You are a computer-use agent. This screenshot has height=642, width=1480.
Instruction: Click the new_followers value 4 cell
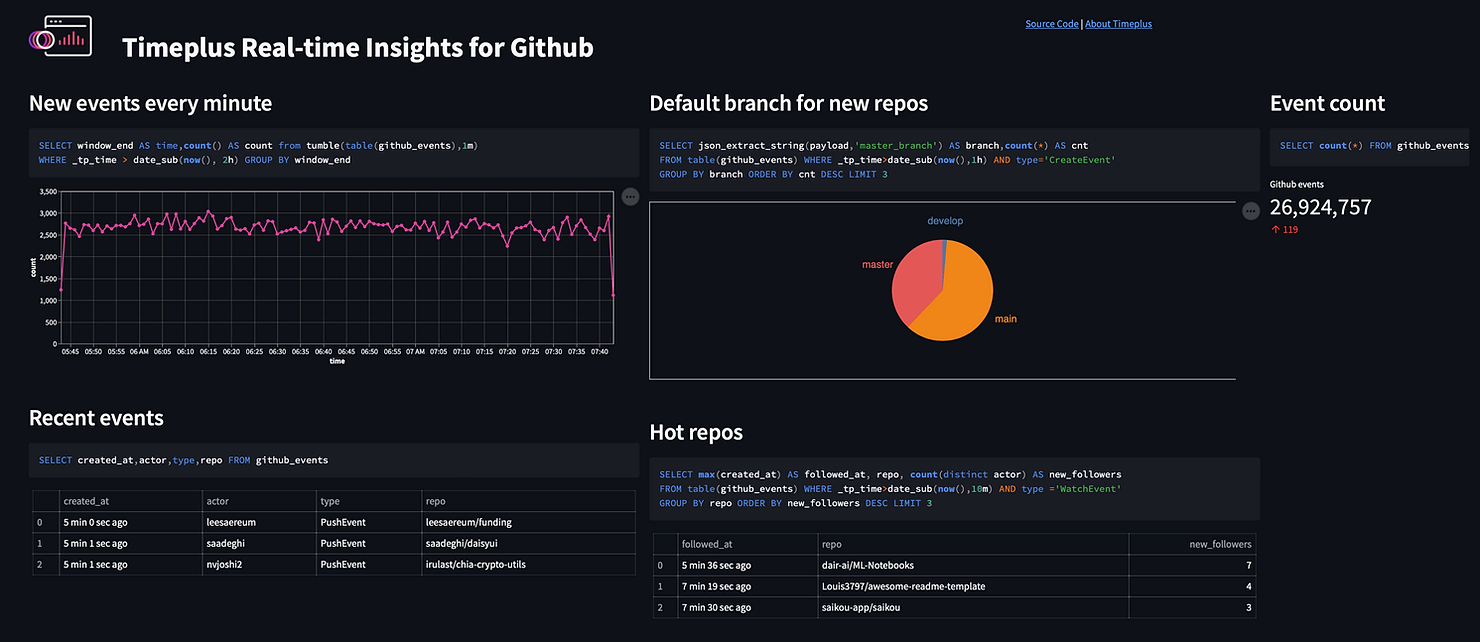tap(1192, 586)
